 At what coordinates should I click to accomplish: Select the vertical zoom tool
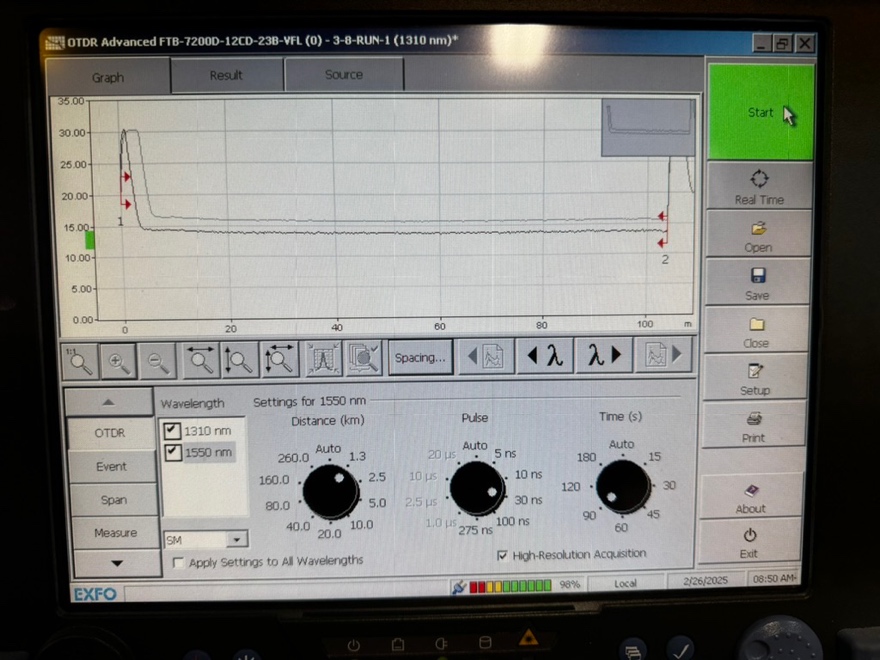click(238, 360)
